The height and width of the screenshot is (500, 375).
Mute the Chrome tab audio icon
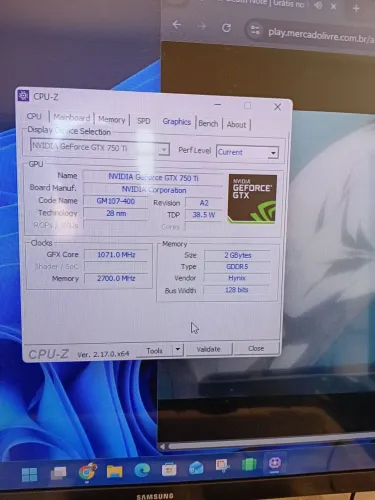[x=318, y=5]
